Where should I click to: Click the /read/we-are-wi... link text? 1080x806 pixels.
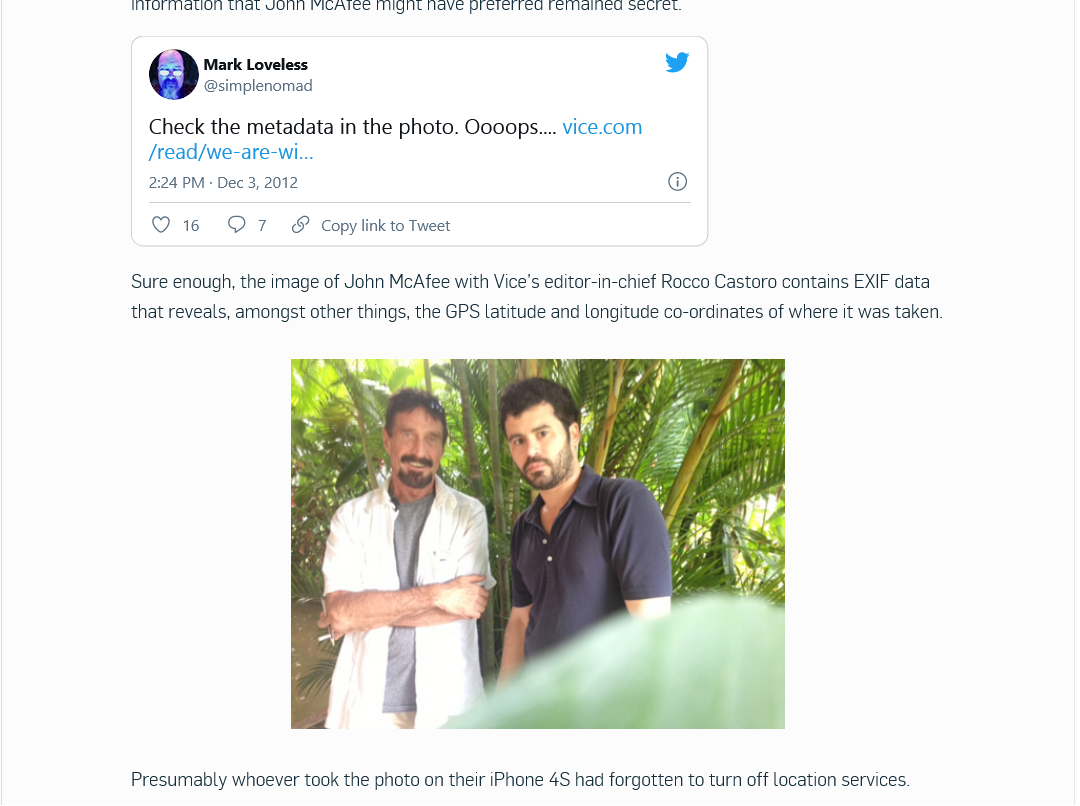point(231,152)
